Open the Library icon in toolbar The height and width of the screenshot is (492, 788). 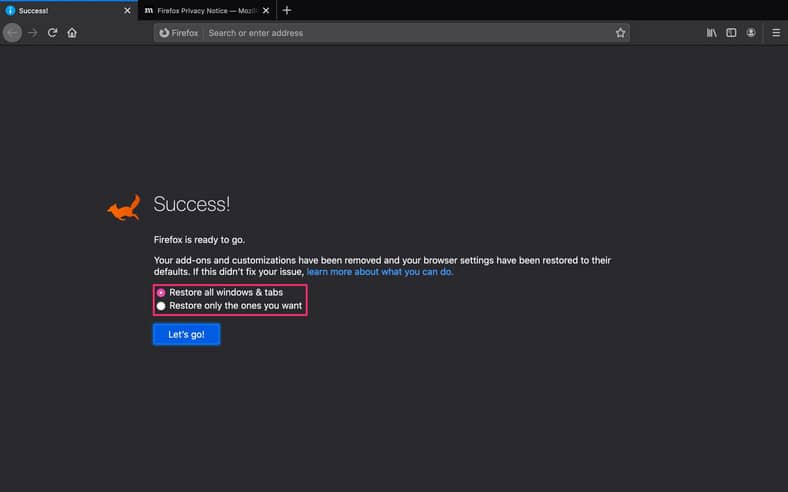[x=712, y=33]
